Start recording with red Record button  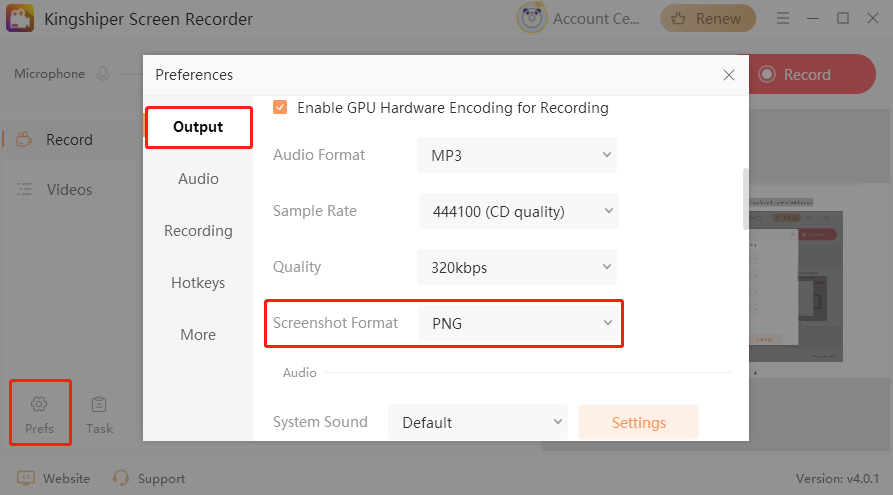point(810,74)
